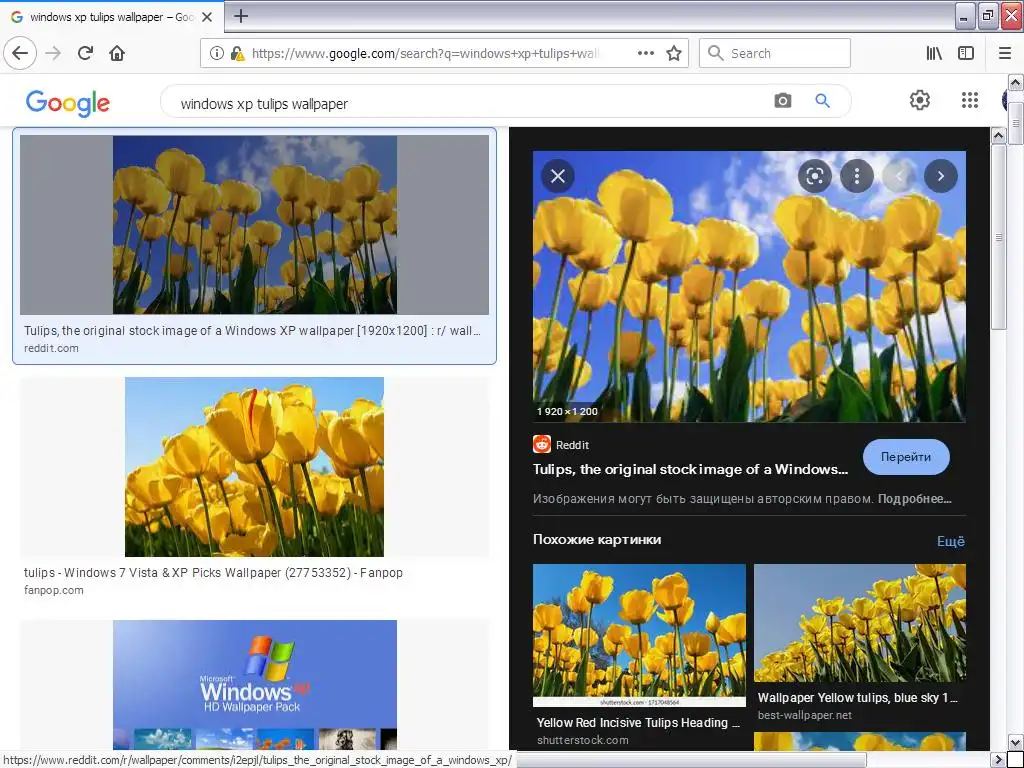
Task: Click the preview panel vertical scrollbar thumb
Action: (x=999, y=238)
